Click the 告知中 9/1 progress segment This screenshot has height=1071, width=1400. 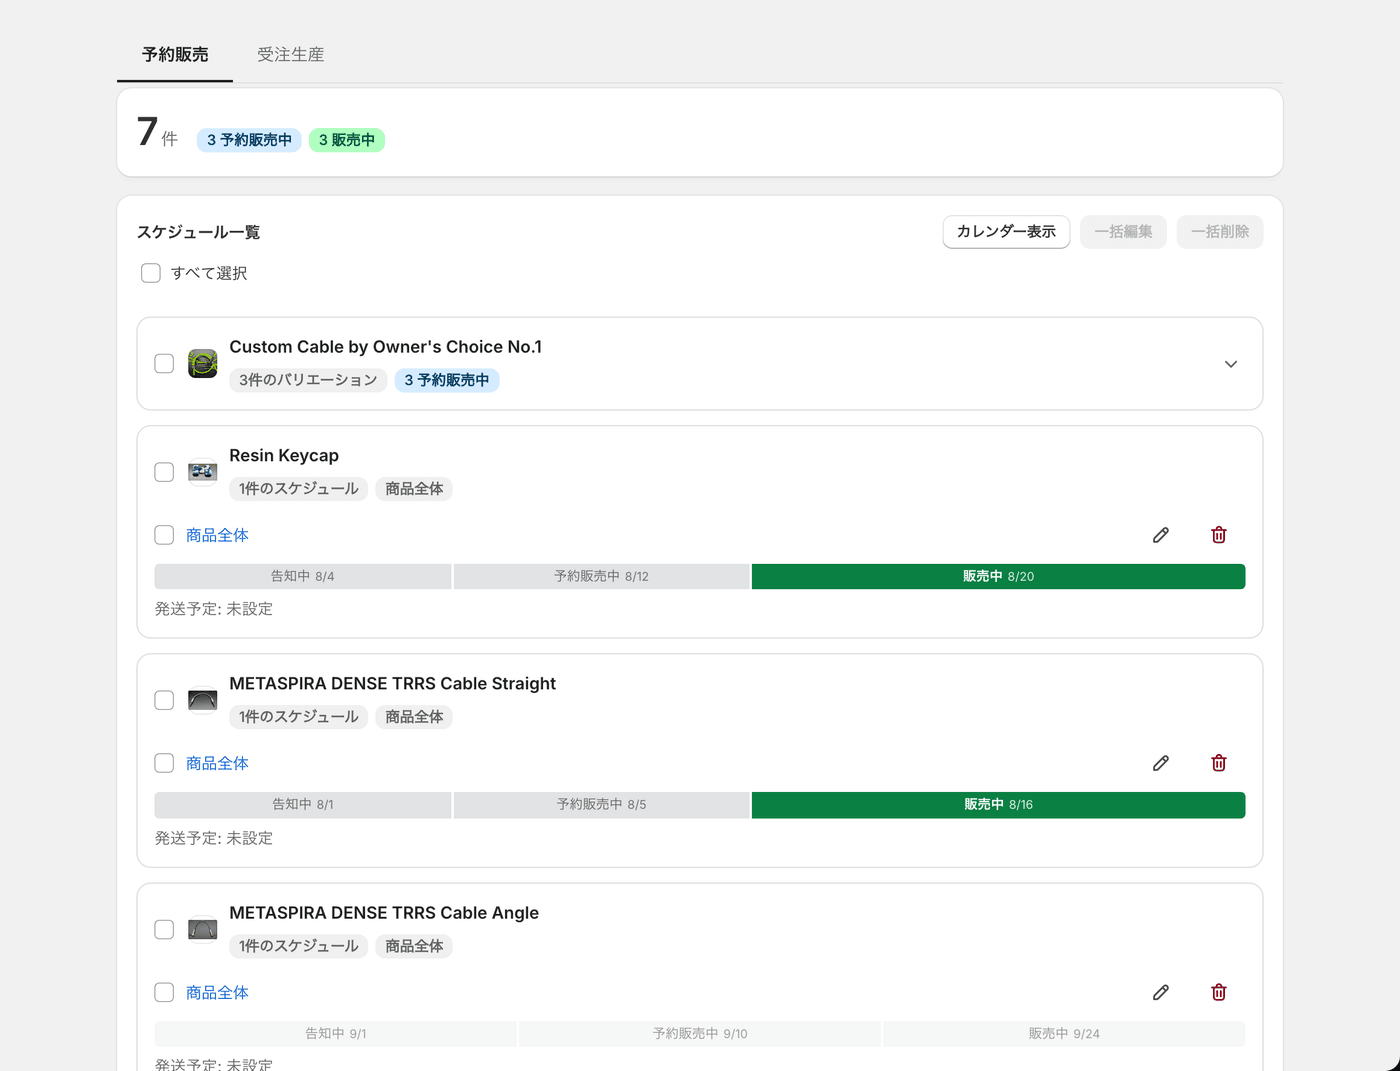click(x=336, y=1034)
